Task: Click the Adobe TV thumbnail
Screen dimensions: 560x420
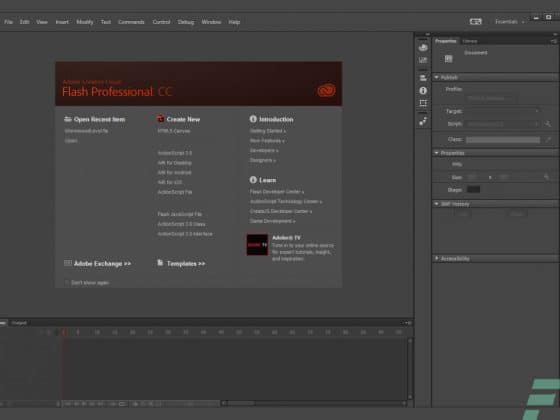Action: pyautogui.click(x=257, y=245)
